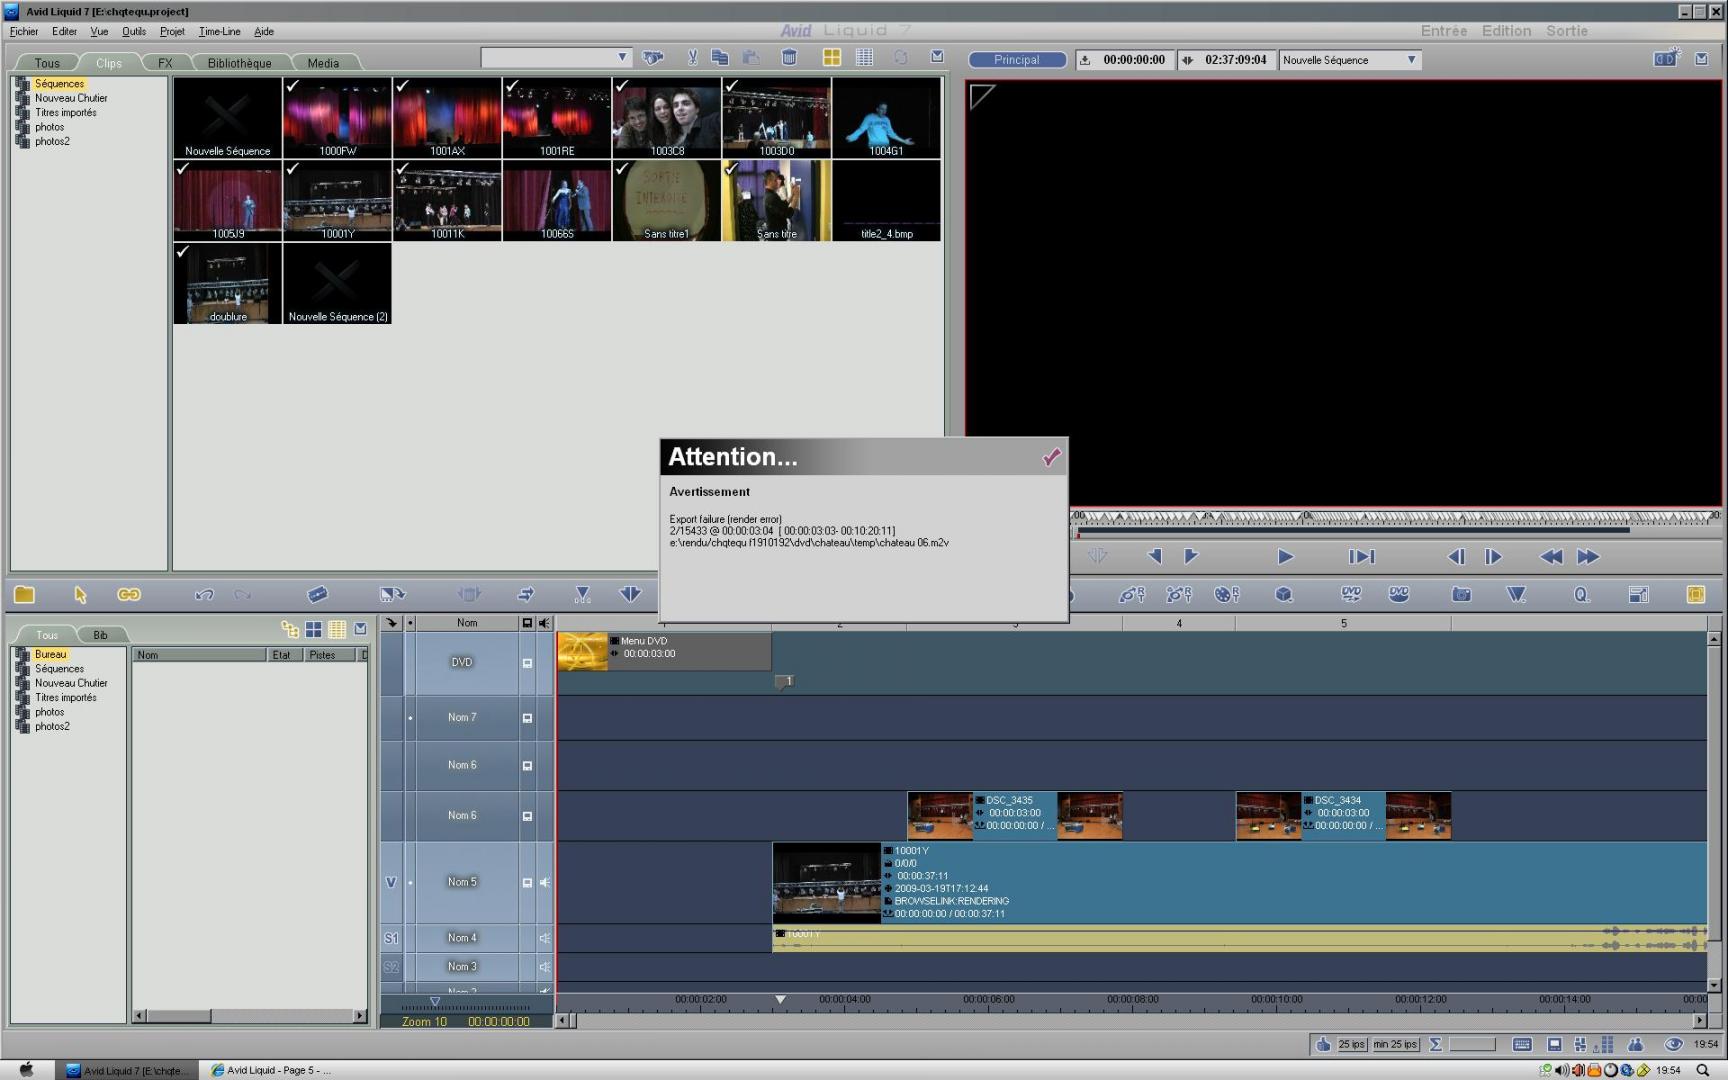Toggle video display on Nom 7 track
The image size is (1728, 1080).
[527, 718]
